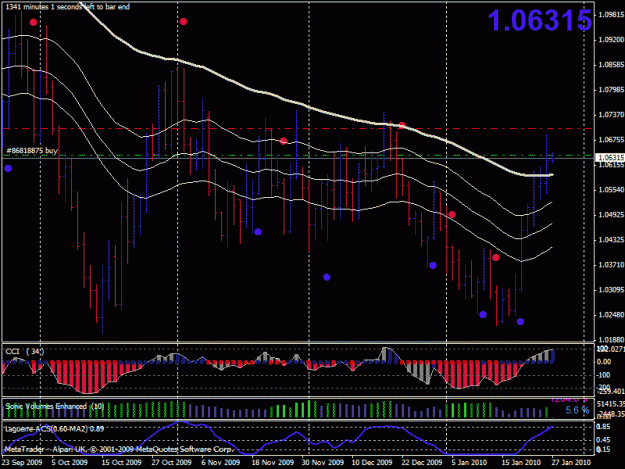Click the 0.85 level on the Laguerre scale
Viewport: 625px width, 469px height.
pos(603,427)
